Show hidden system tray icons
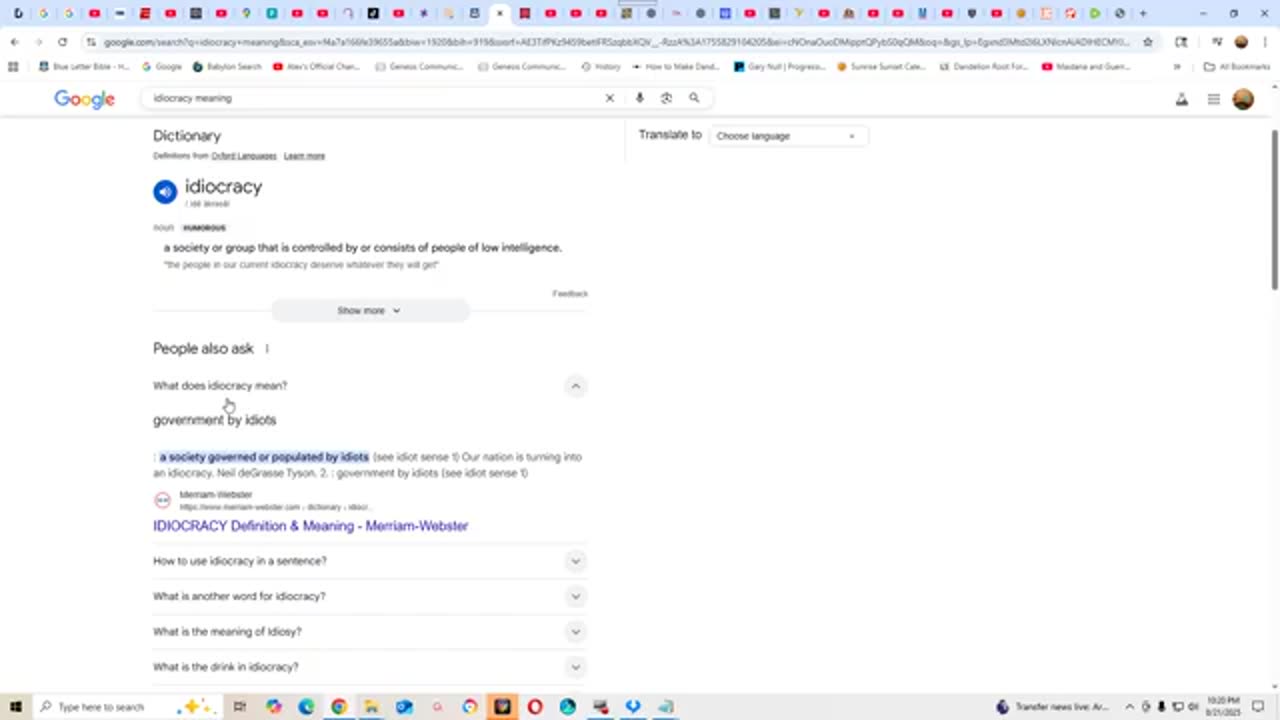This screenshot has height=720, width=1280. tap(1130, 706)
